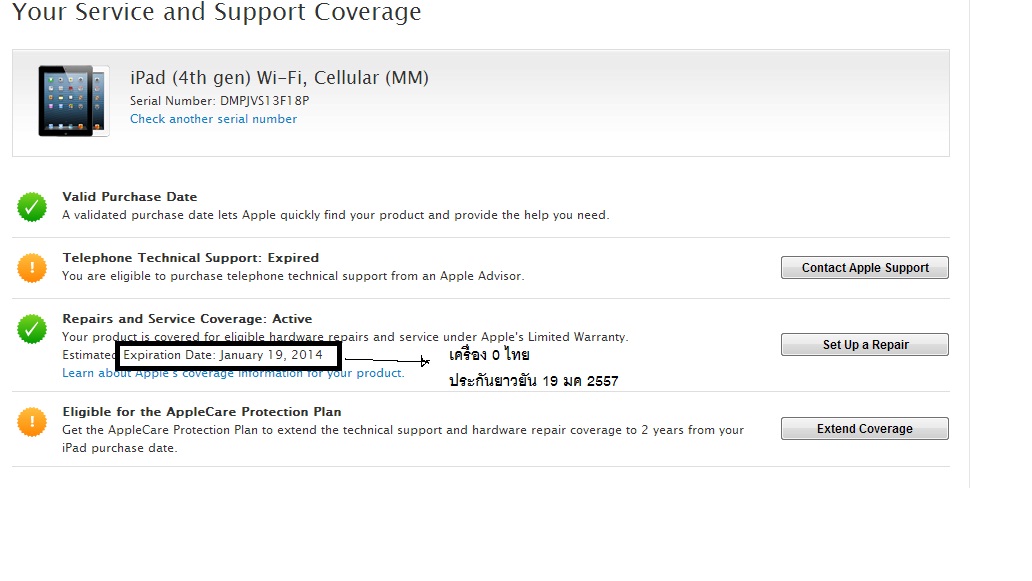Click the iPad product thumbnail image
The image size is (1032, 581).
[x=74, y=101]
